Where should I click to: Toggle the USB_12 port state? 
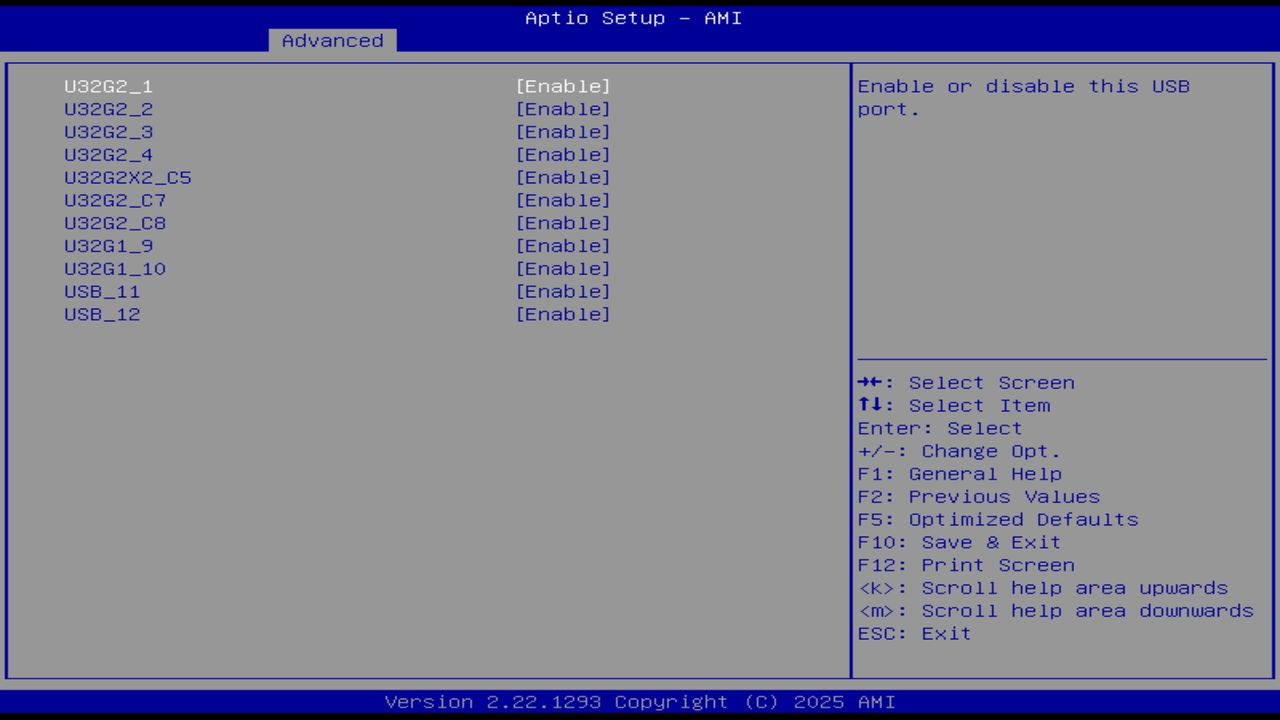coord(563,314)
